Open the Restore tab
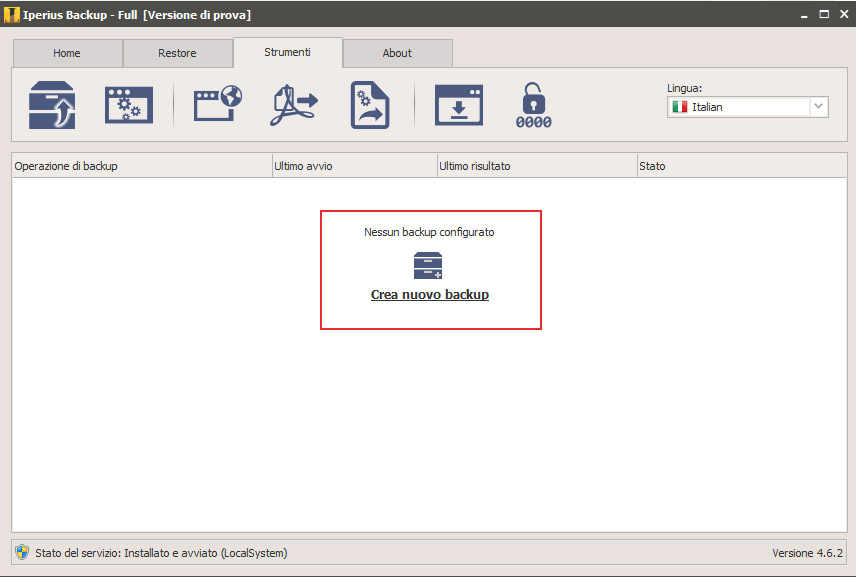Screen dimensions: 856x577 (x=178, y=53)
